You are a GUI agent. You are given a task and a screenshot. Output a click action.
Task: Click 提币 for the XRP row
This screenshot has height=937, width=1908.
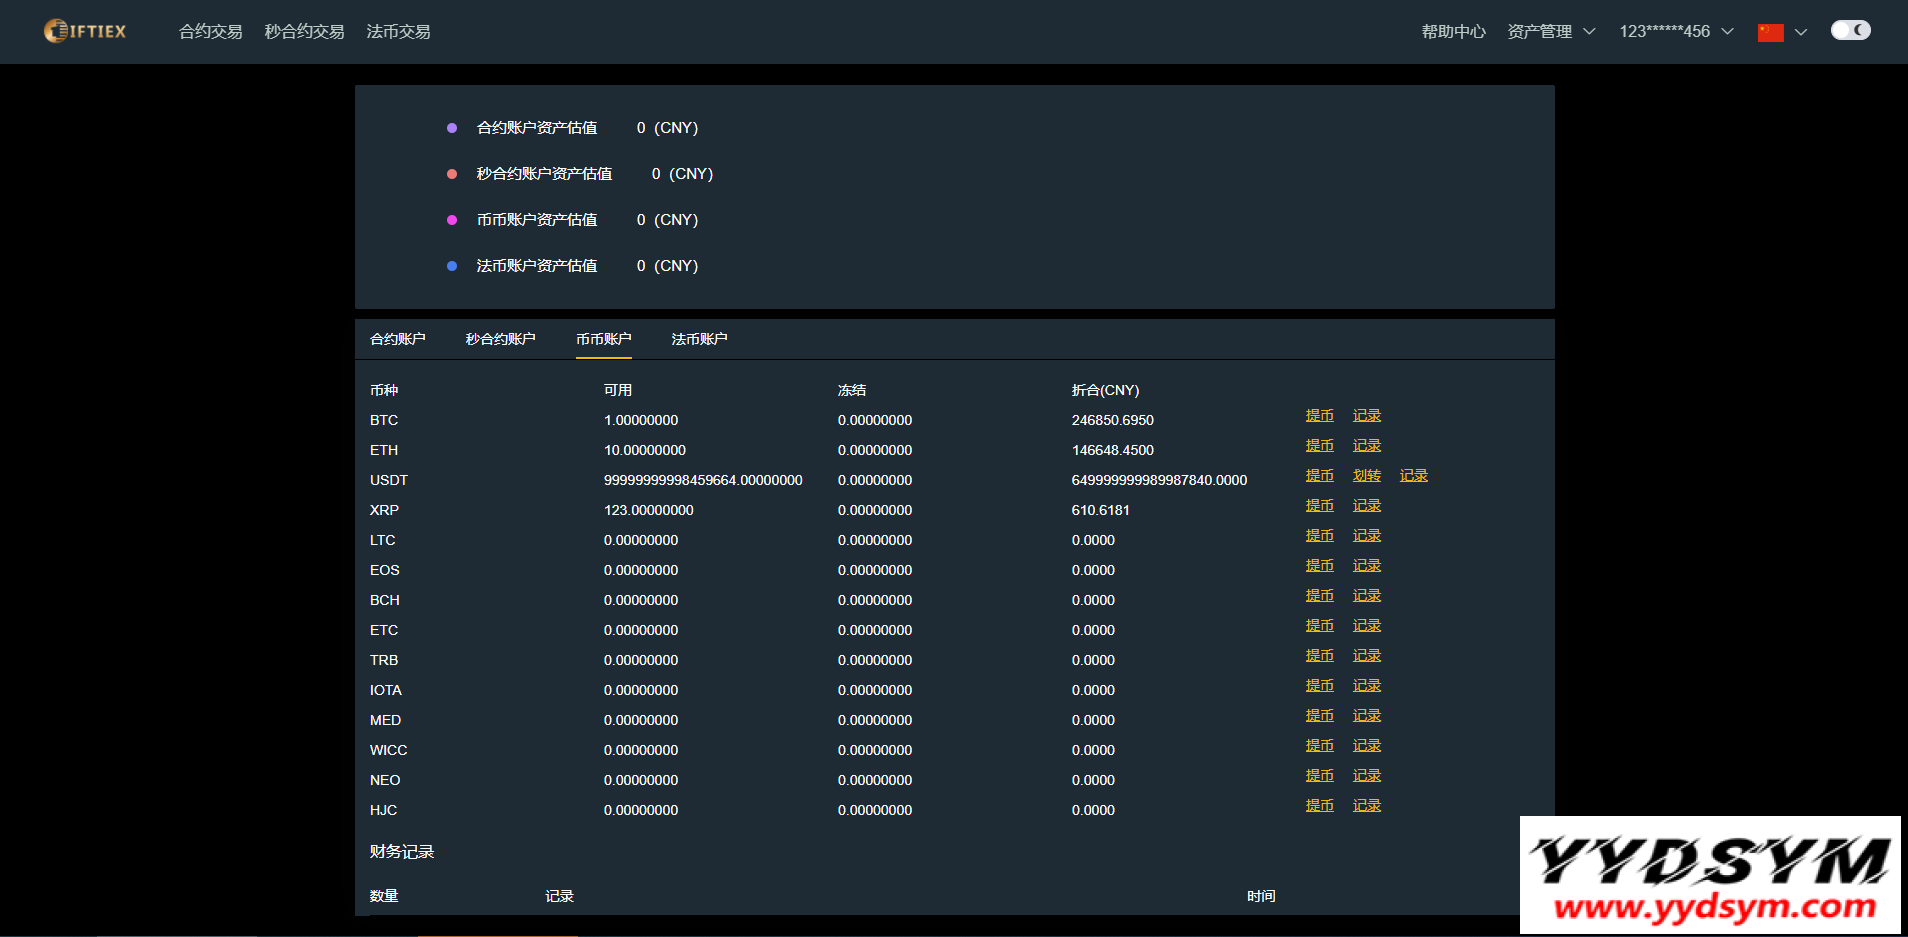coord(1319,506)
